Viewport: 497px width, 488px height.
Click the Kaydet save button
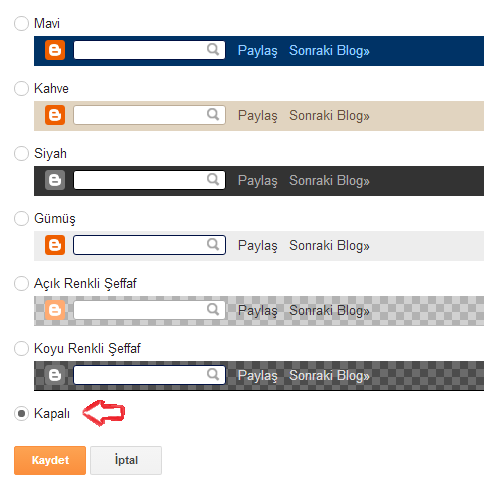coord(50,460)
